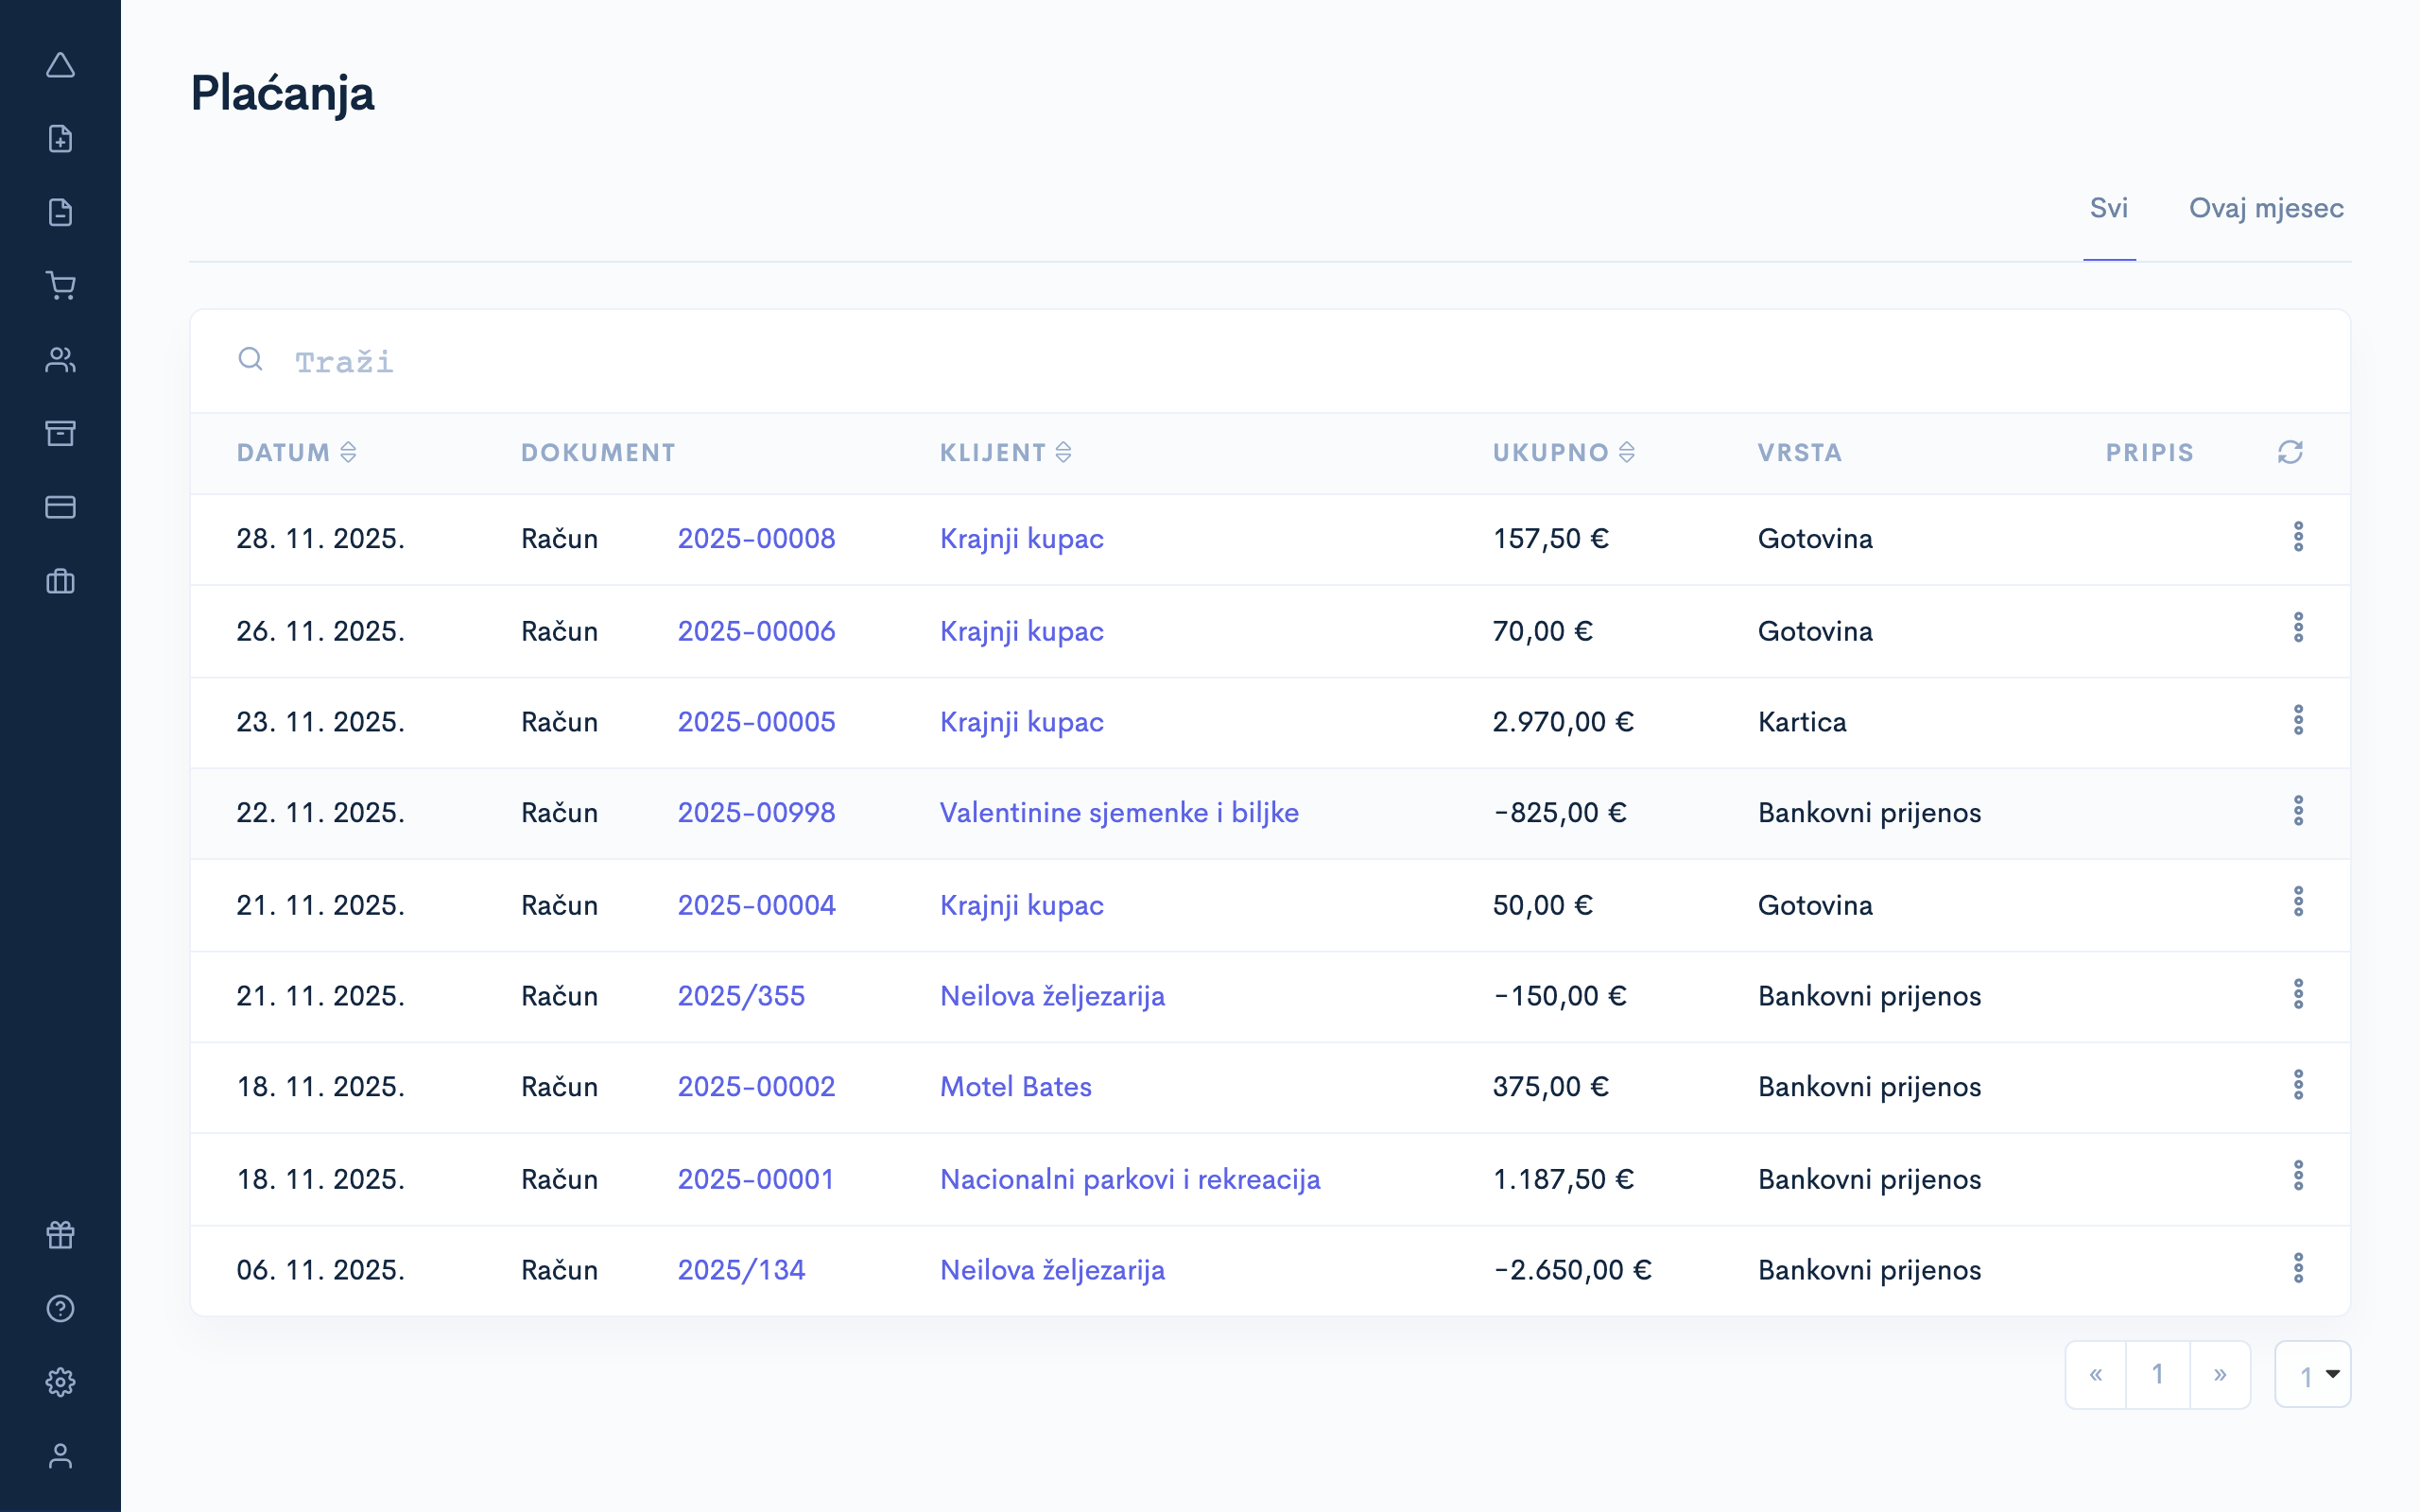Select the briefcase icon in sidebar

point(60,581)
